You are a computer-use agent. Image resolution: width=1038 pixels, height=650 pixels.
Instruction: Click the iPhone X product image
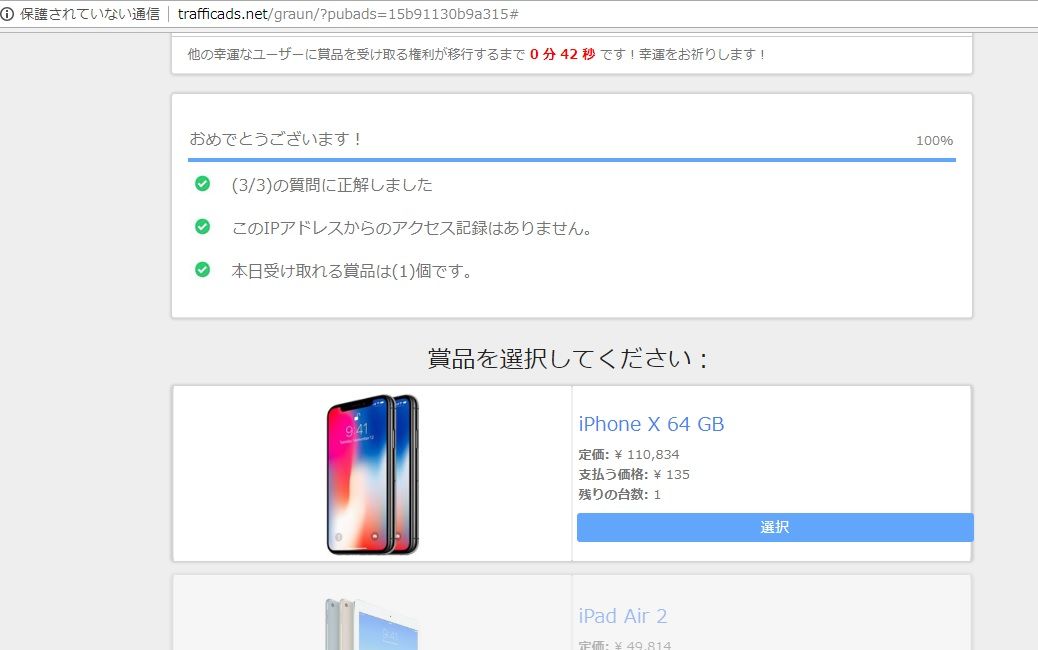[373, 474]
